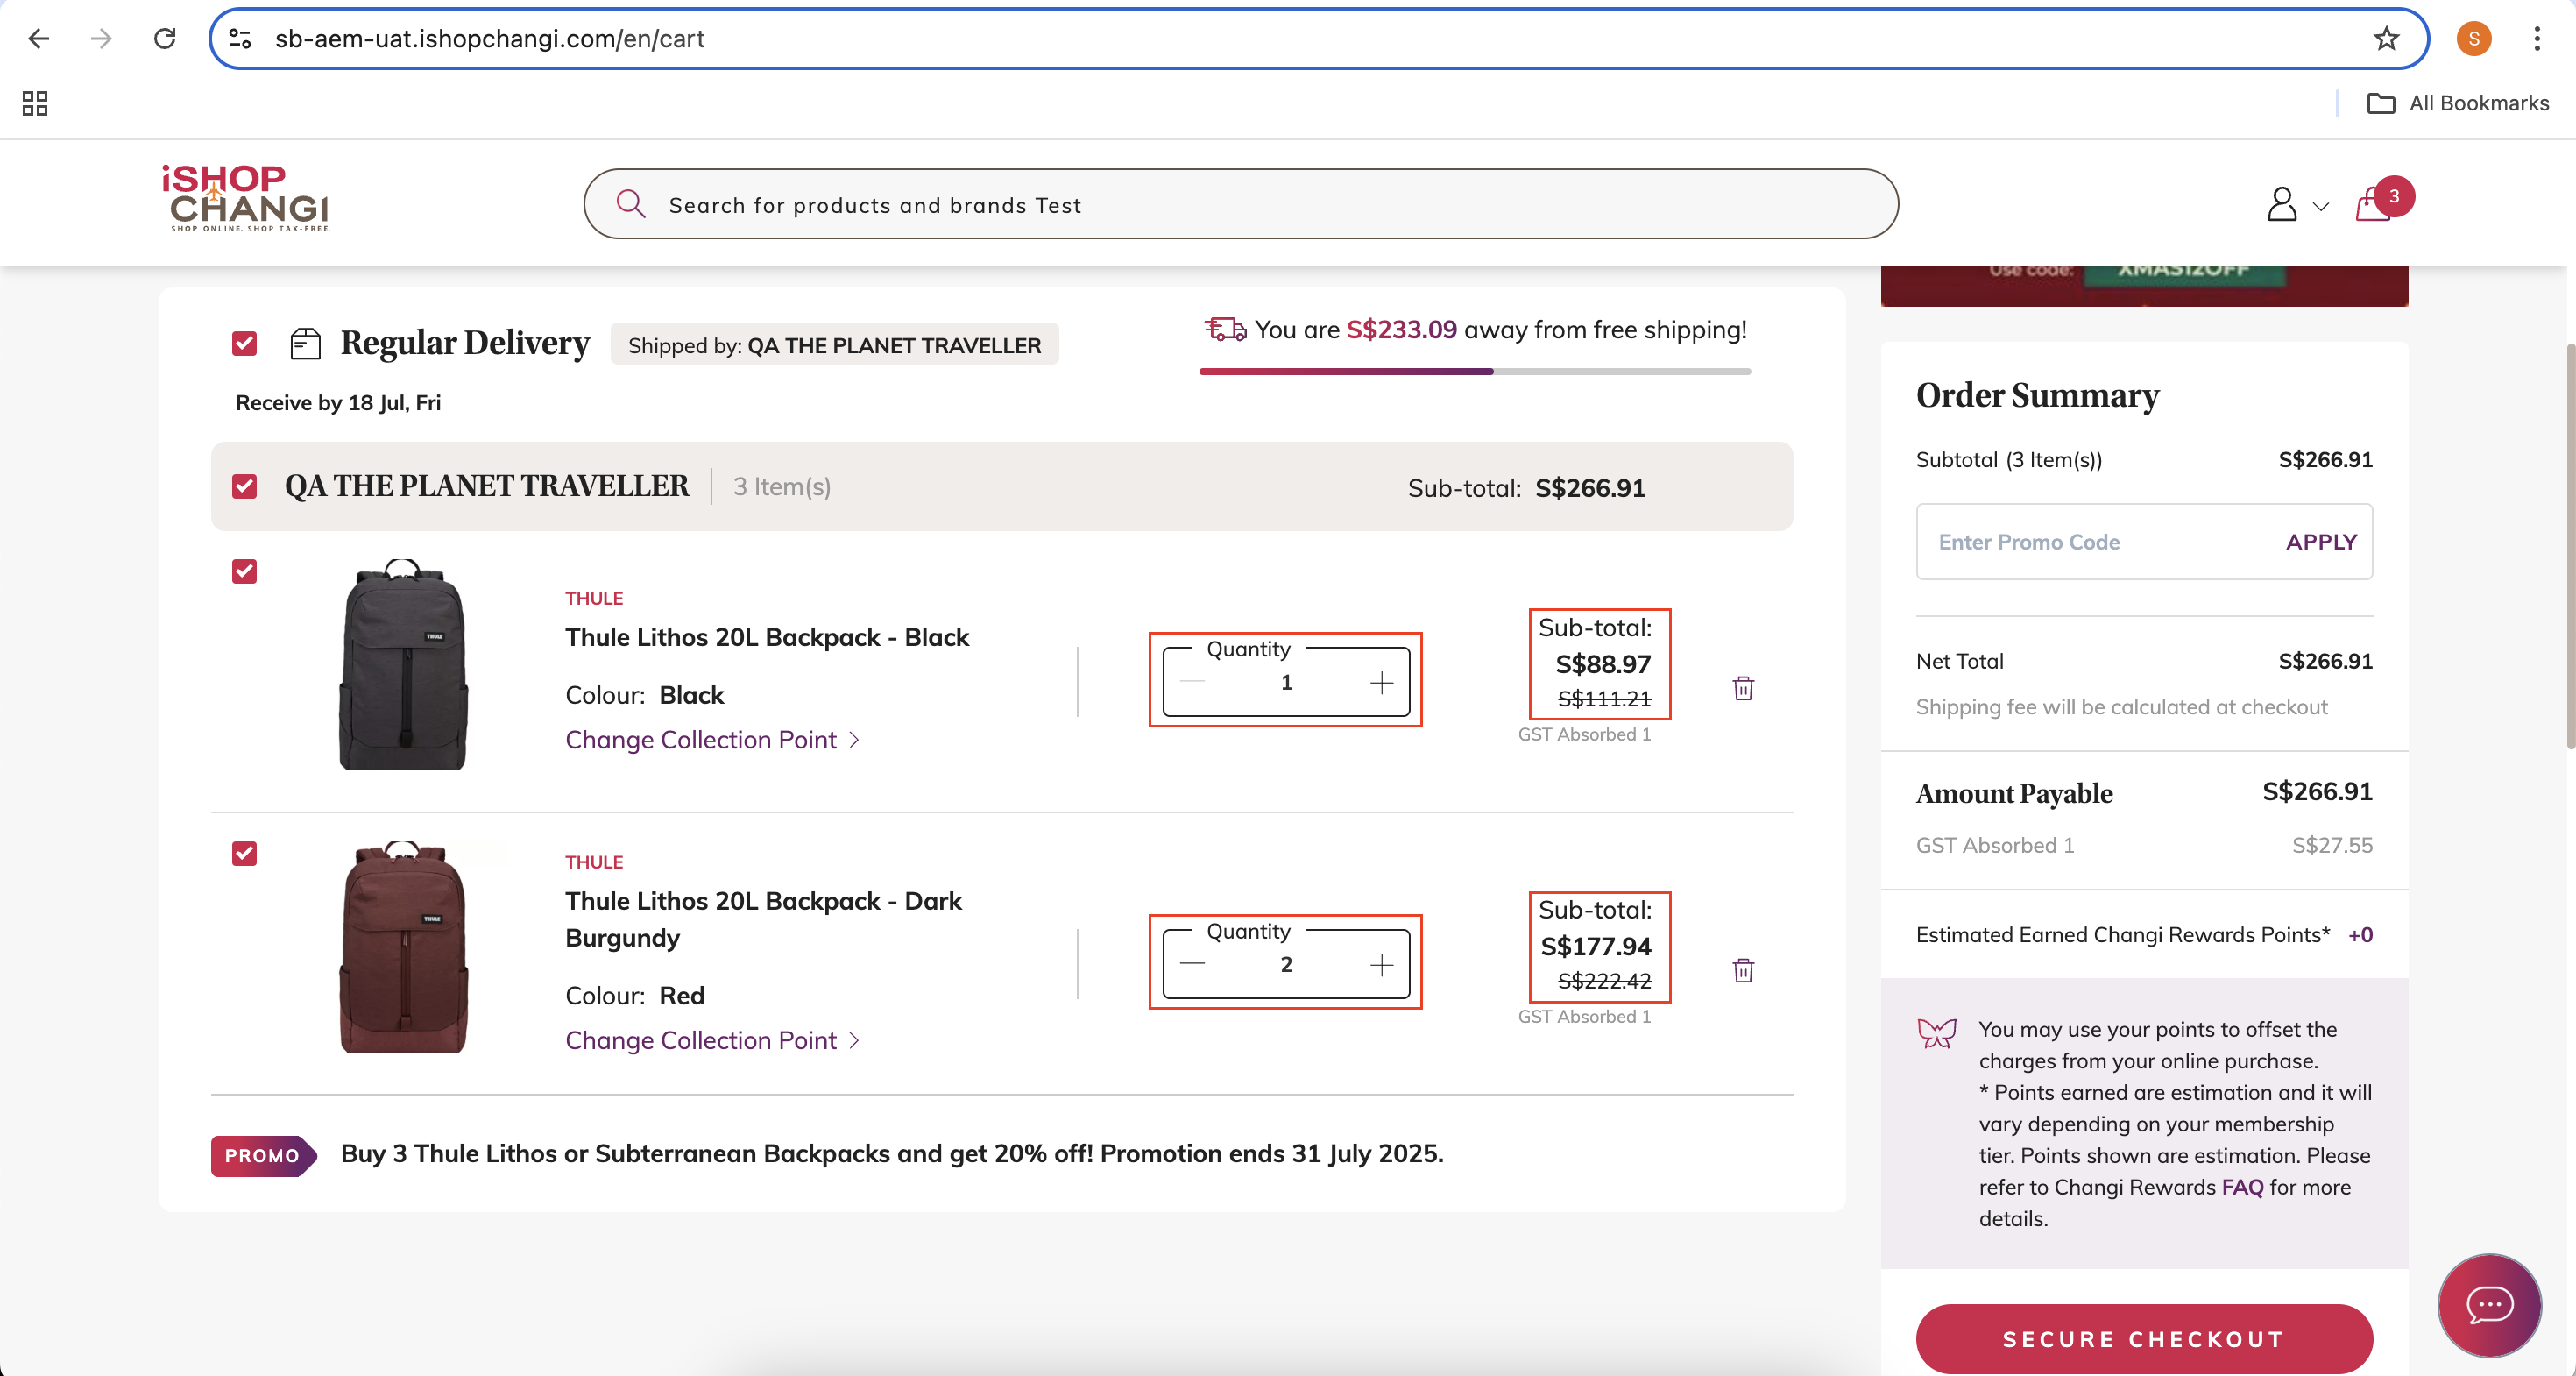Click THULE brand label of Burgundy backpack

tap(594, 862)
